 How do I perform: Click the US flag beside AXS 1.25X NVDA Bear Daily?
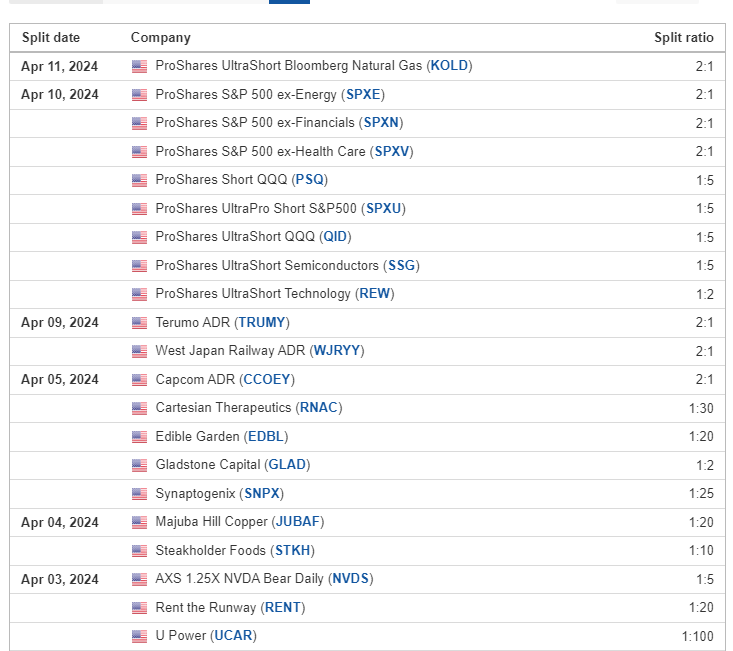tap(139, 579)
